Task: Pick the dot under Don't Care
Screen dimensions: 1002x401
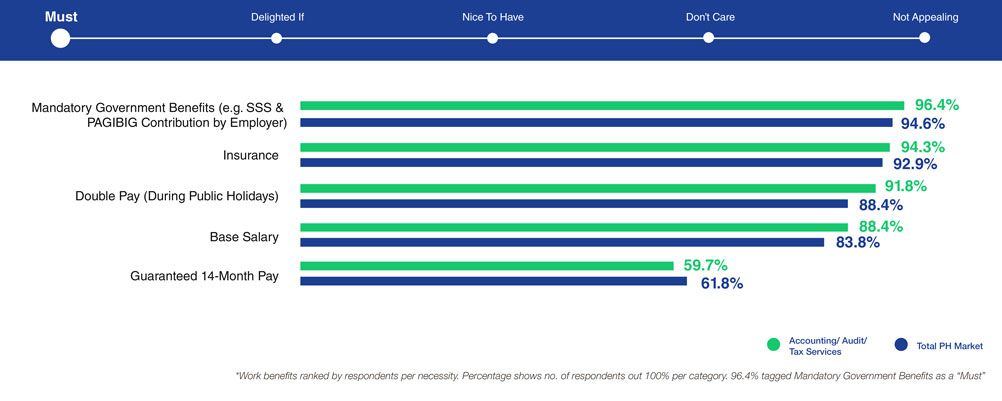Action: pyautogui.click(x=708, y=38)
